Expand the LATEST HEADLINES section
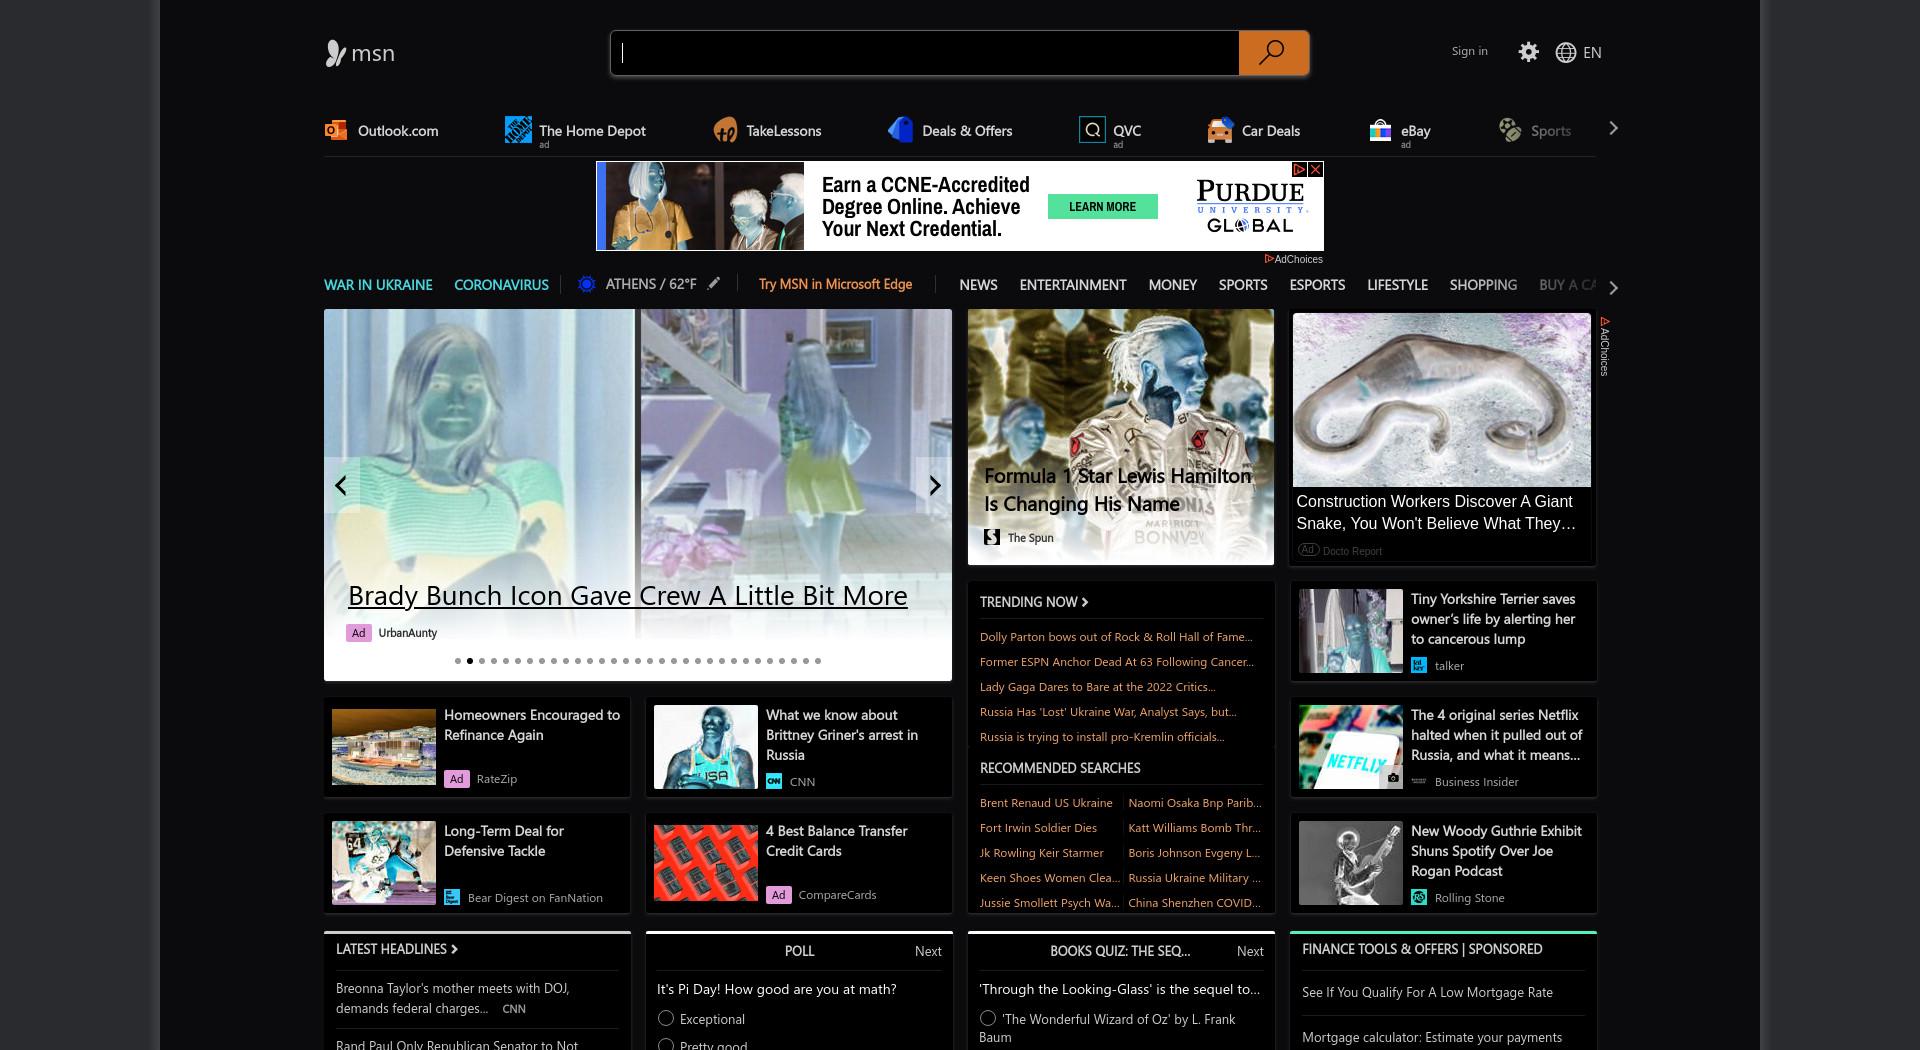The width and height of the screenshot is (1920, 1050). (x=397, y=949)
